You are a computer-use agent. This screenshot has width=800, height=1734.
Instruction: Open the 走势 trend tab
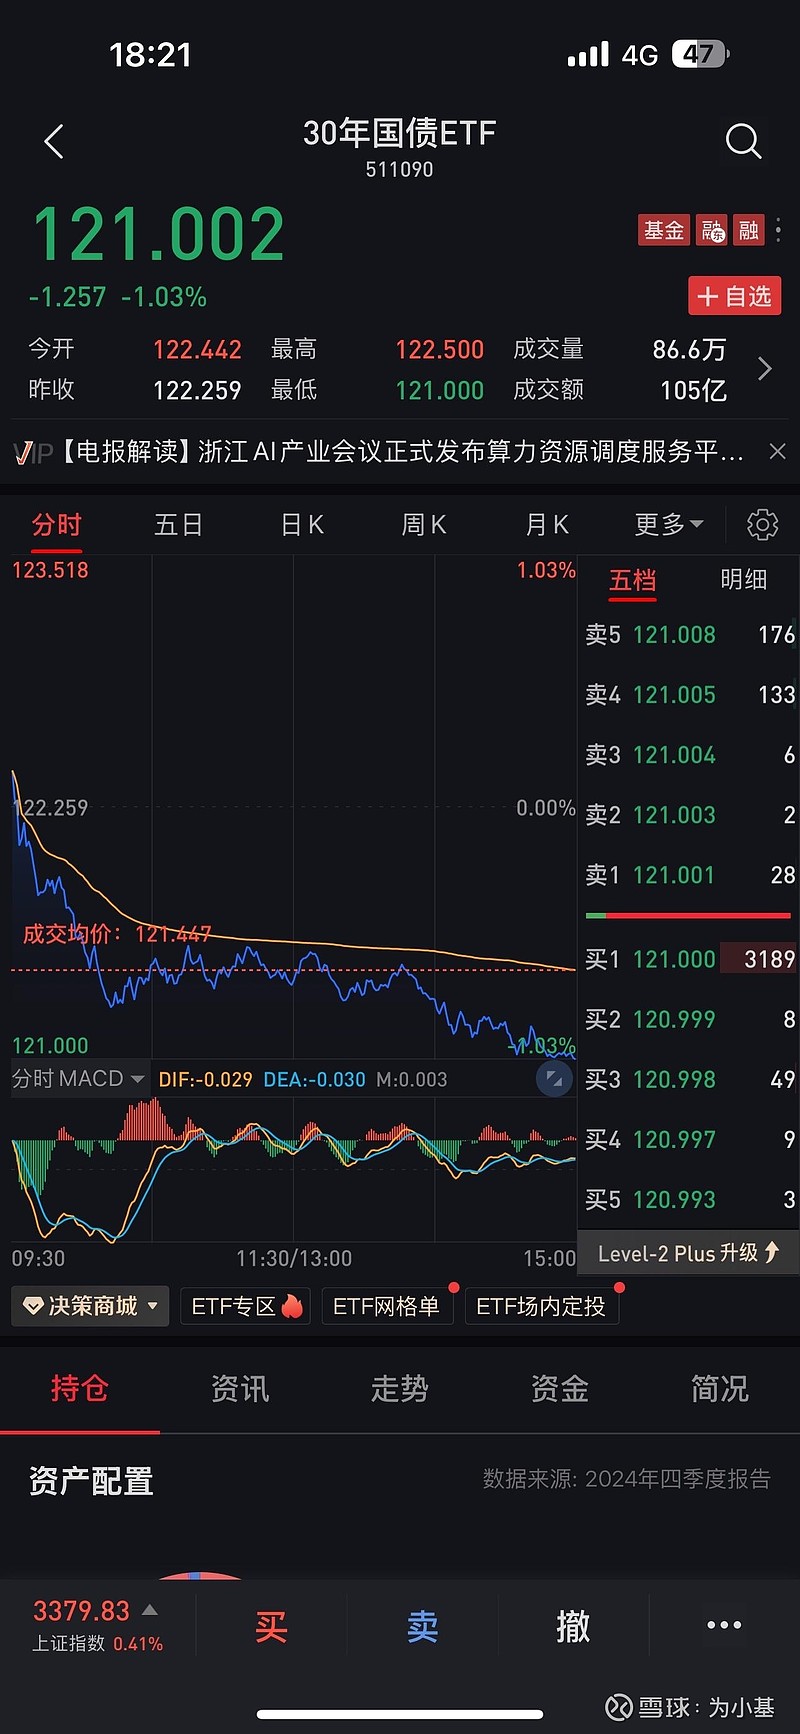point(400,1388)
